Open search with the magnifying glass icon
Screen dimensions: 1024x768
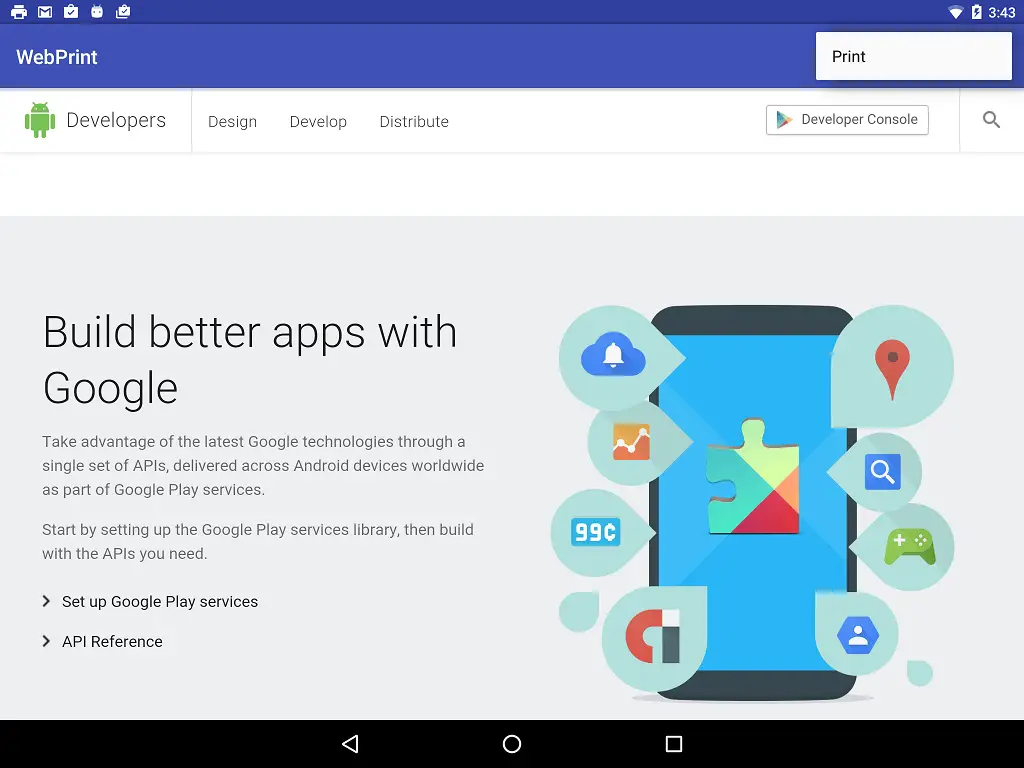[x=990, y=119]
